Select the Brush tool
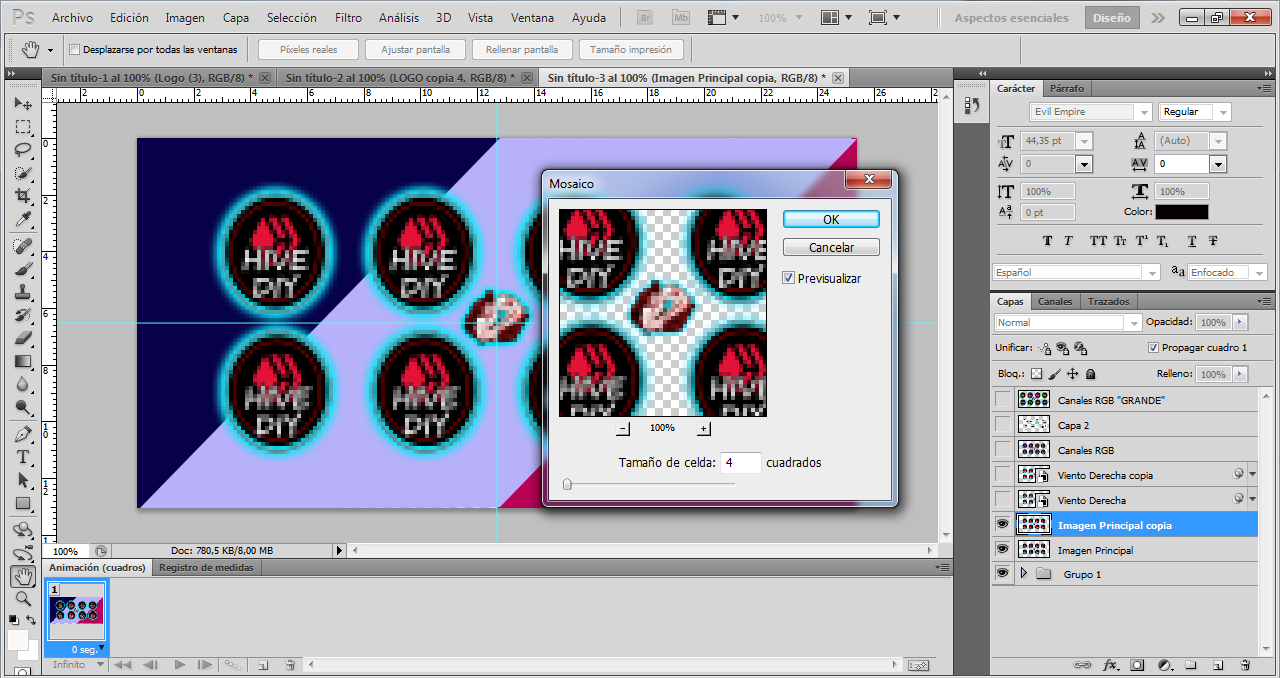This screenshot has height=678, width=1280. 23,269
